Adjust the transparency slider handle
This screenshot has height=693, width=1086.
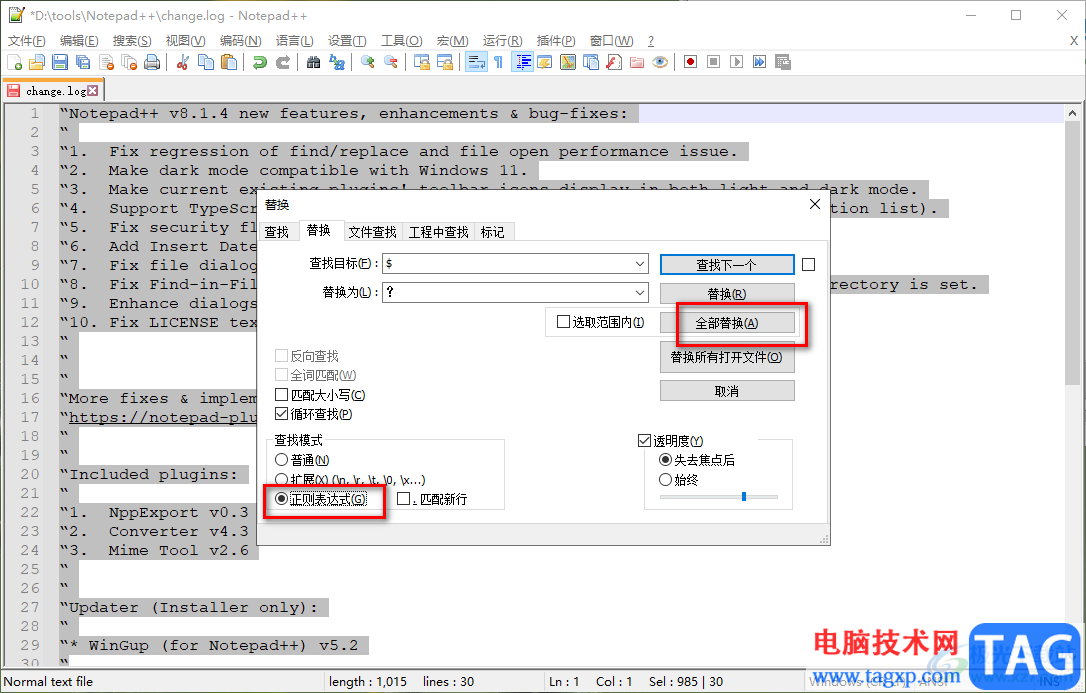(x=744, y=496)
